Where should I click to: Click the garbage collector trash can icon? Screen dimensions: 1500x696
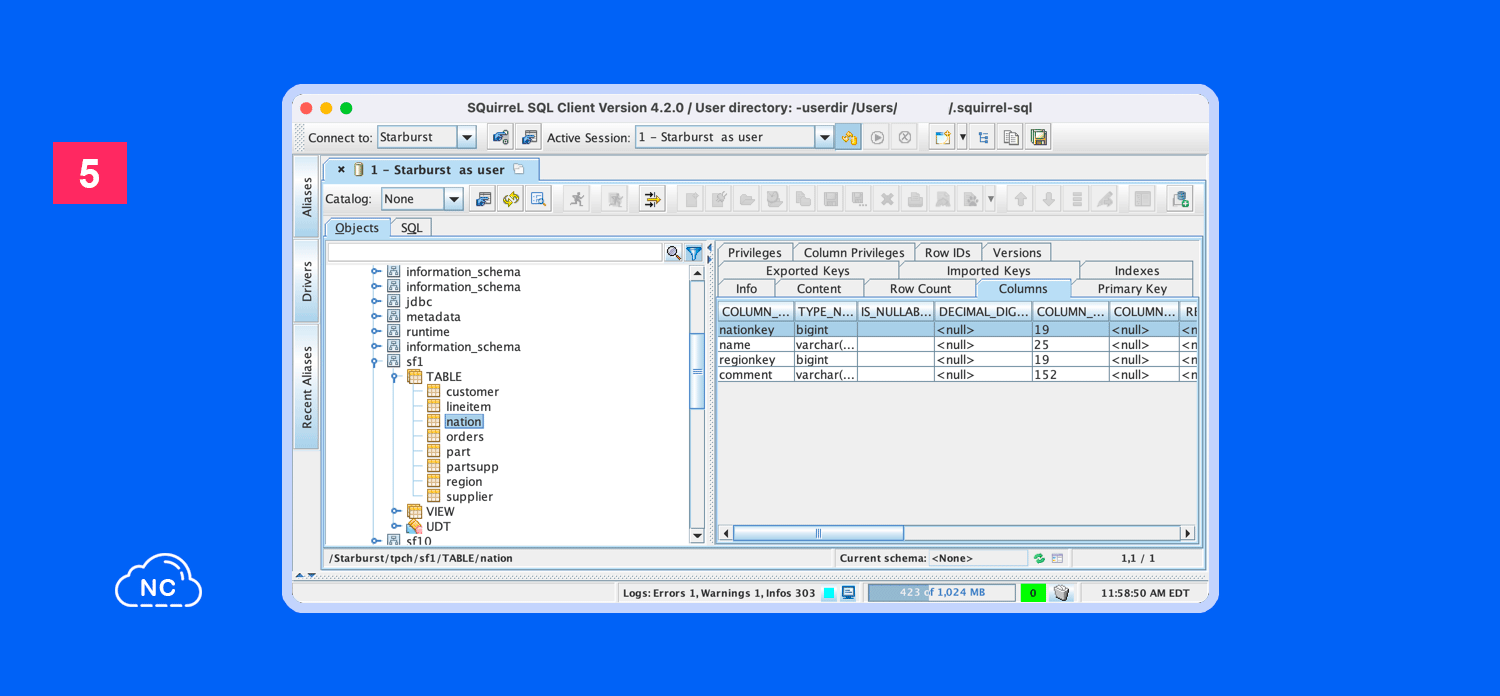[x=1061, y=593]
